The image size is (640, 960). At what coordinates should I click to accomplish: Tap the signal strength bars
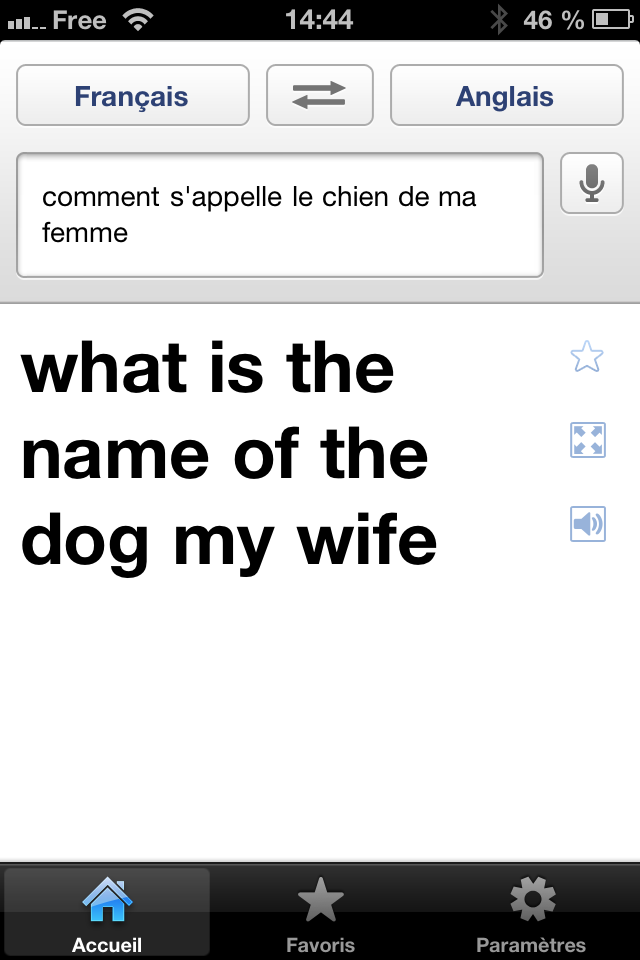pos(26,23)
